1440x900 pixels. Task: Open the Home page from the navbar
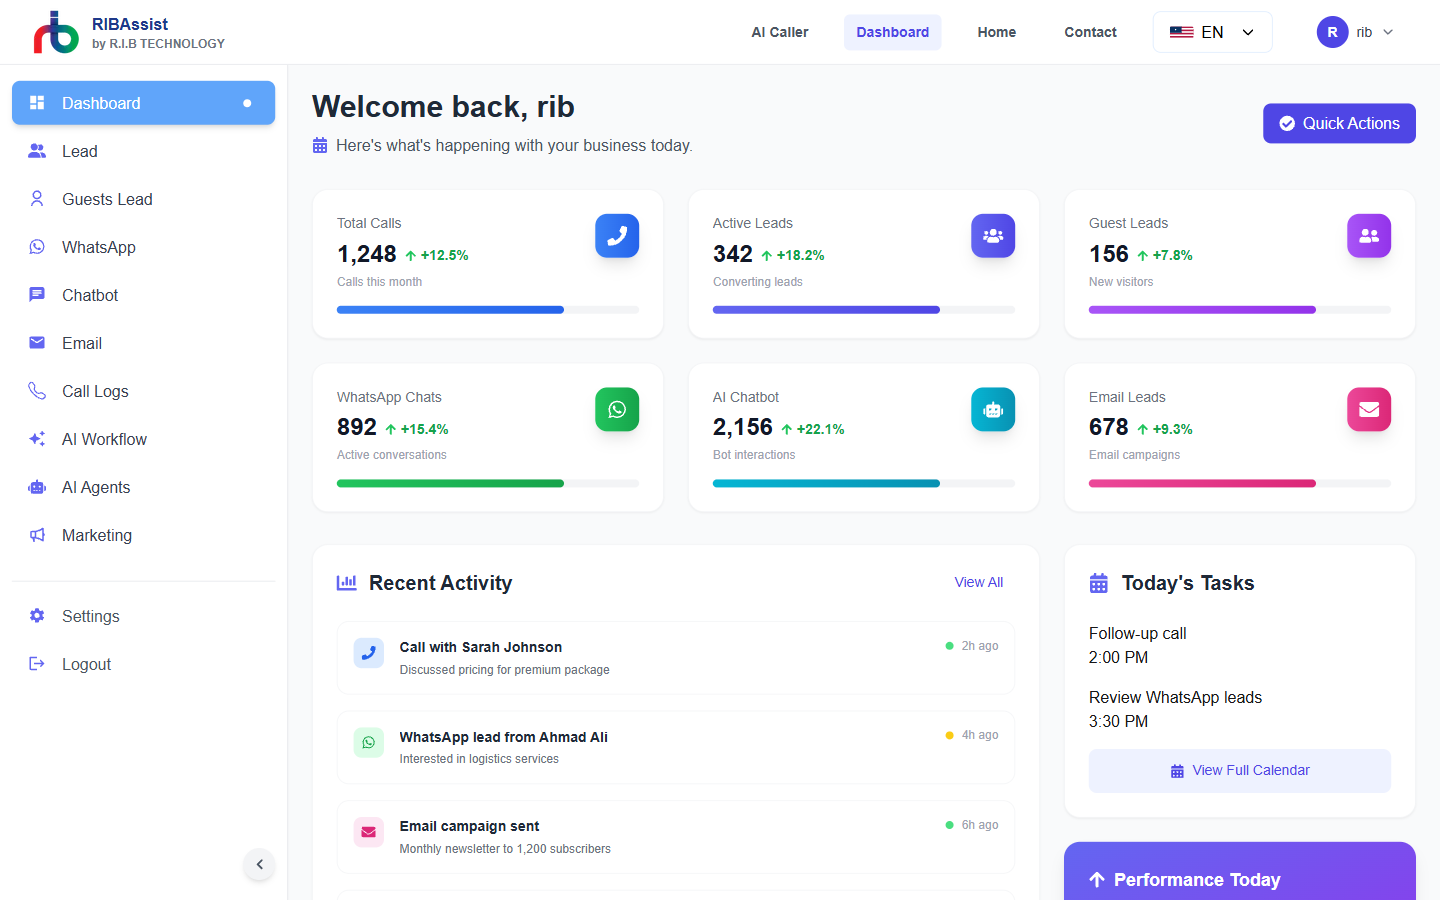[x=996, y=31]
